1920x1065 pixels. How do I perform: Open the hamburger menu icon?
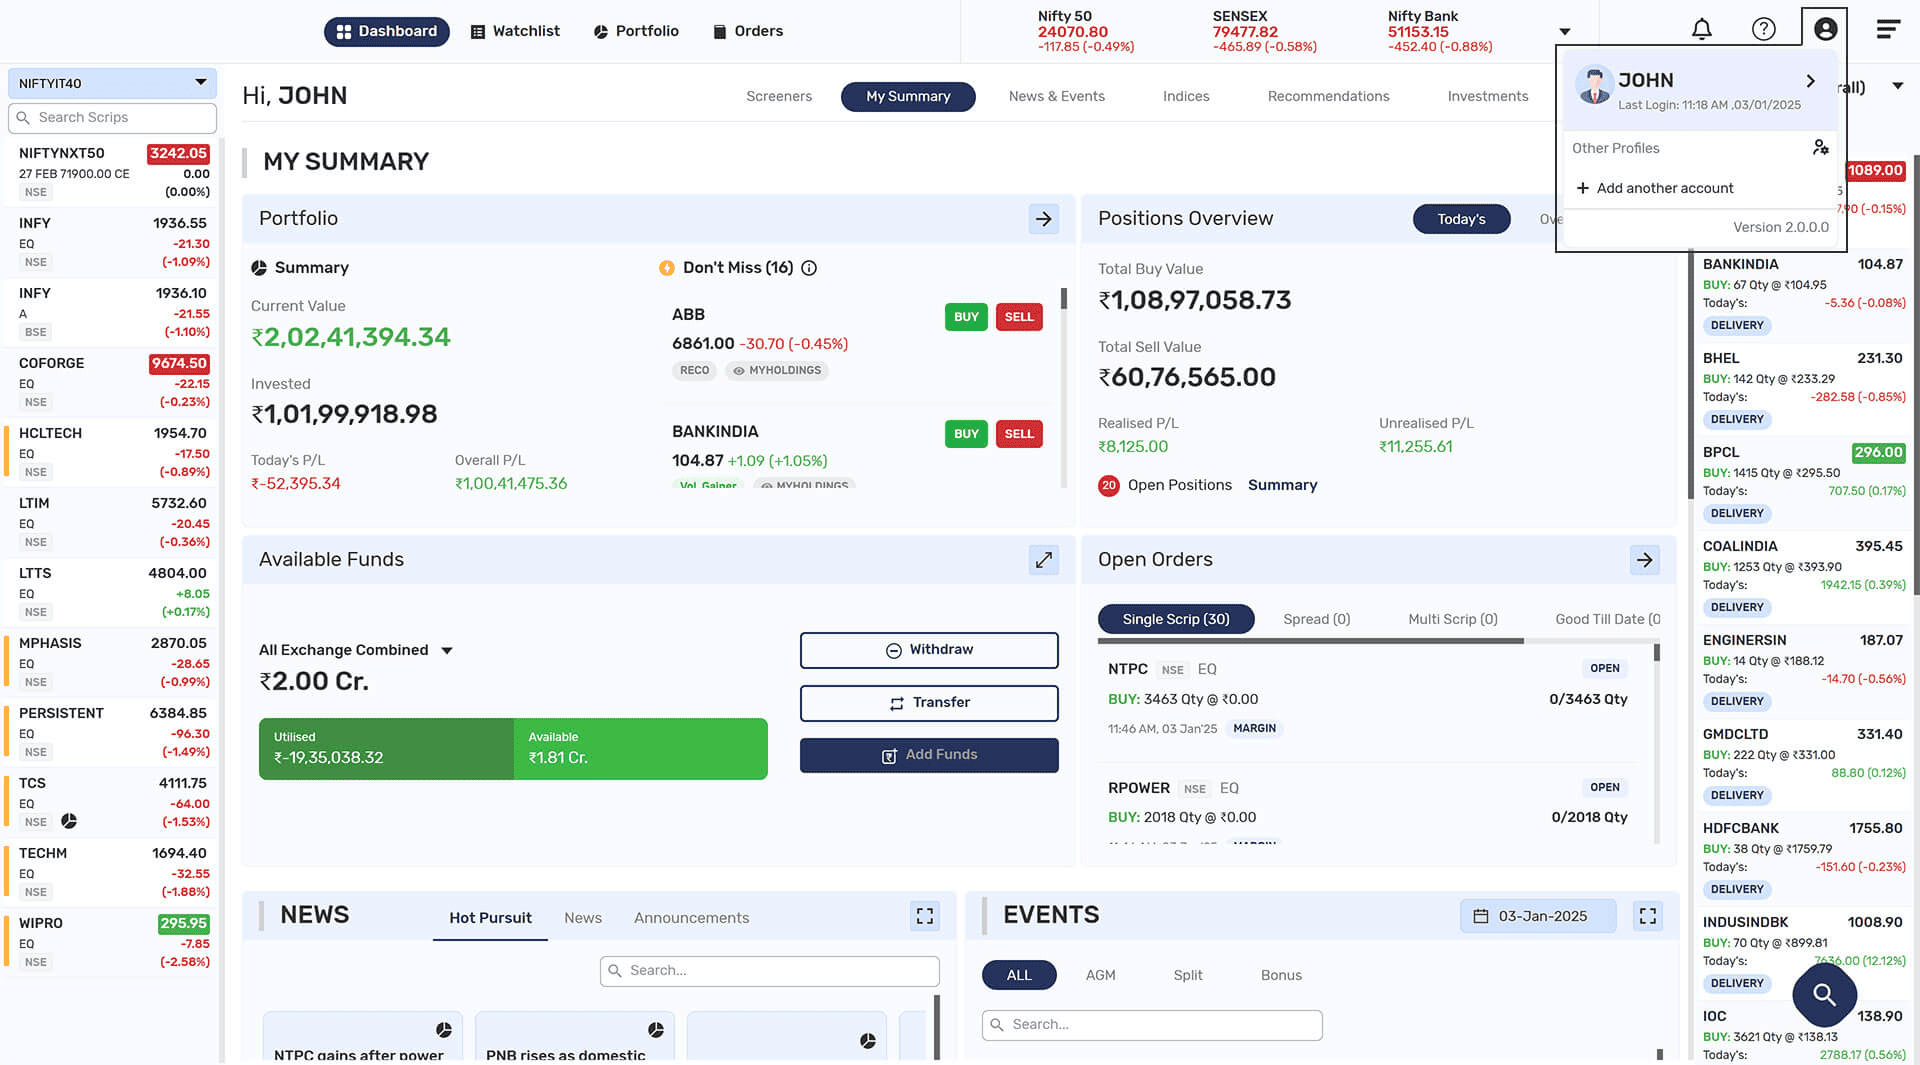1888,30
